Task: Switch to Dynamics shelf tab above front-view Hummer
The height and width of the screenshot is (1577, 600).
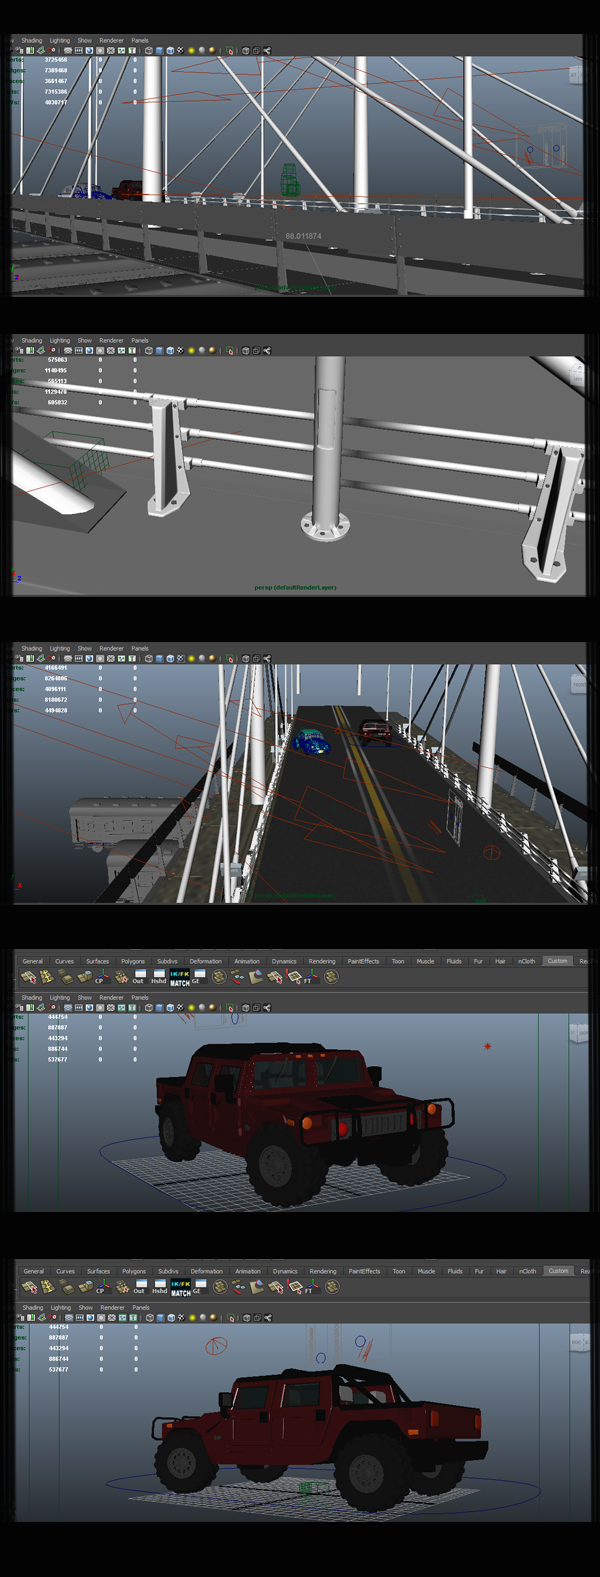Action: (284, 961)
